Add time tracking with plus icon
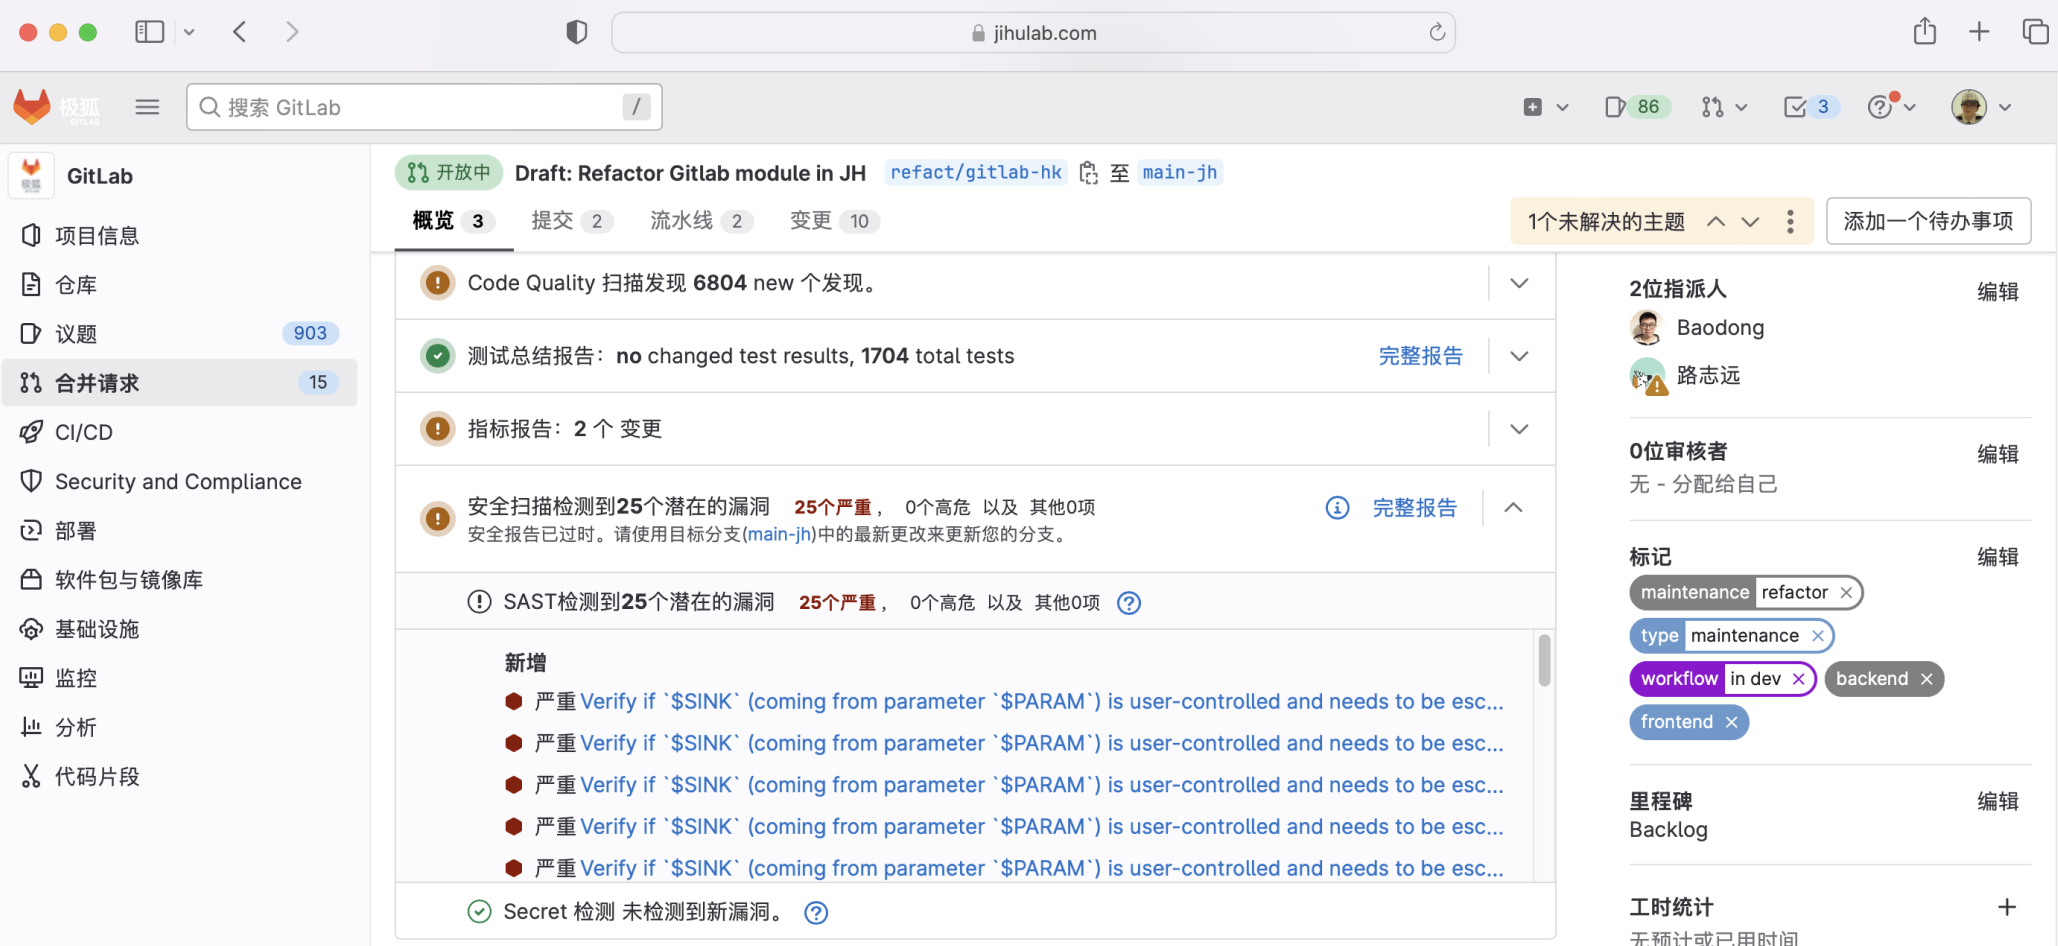 [x=2006, y=907]
